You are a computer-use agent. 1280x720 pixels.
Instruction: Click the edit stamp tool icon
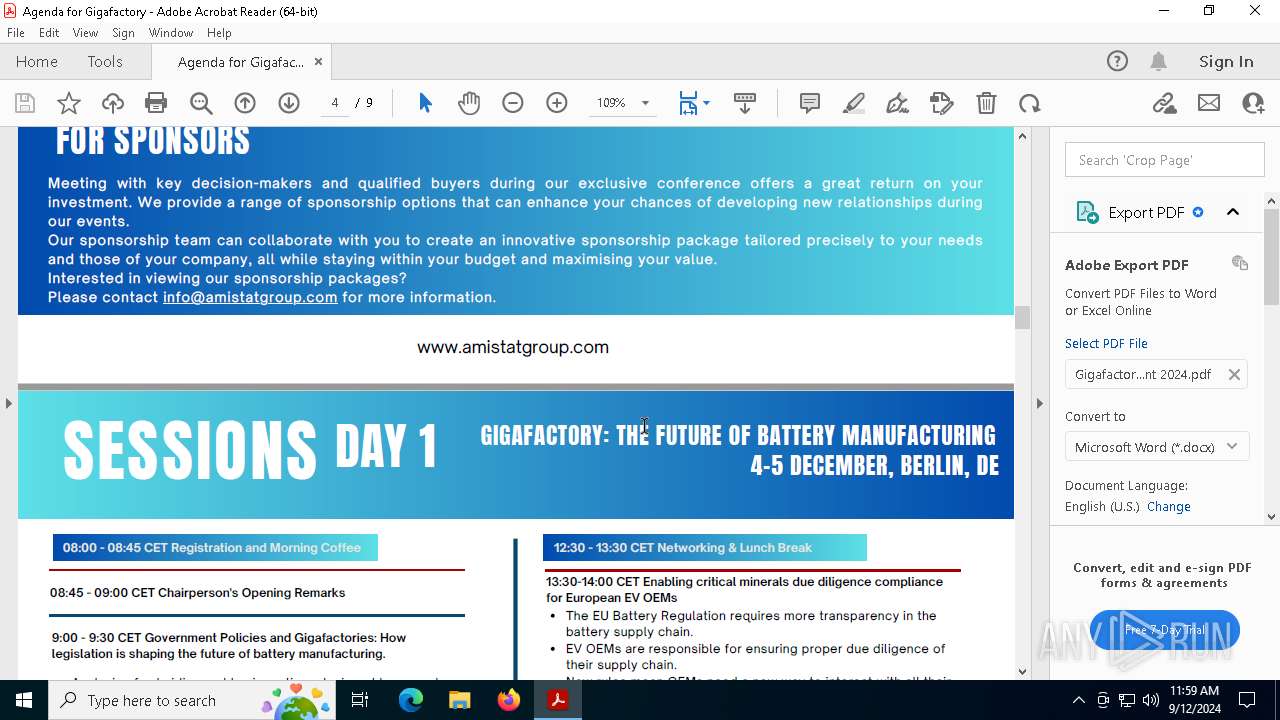[x=942, y=103]
